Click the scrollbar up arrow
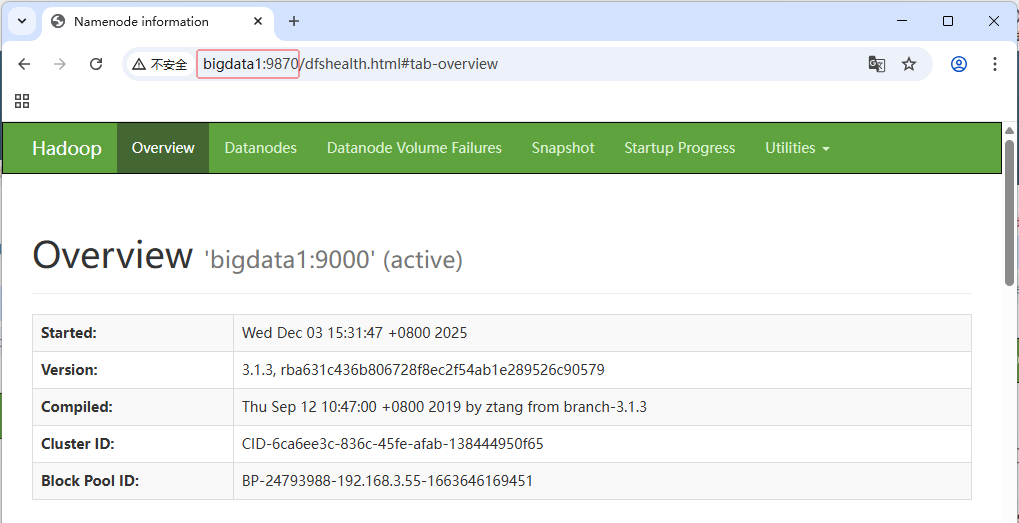The height and width of the screenshot is (523, 1019). [x=1009, y=130]
